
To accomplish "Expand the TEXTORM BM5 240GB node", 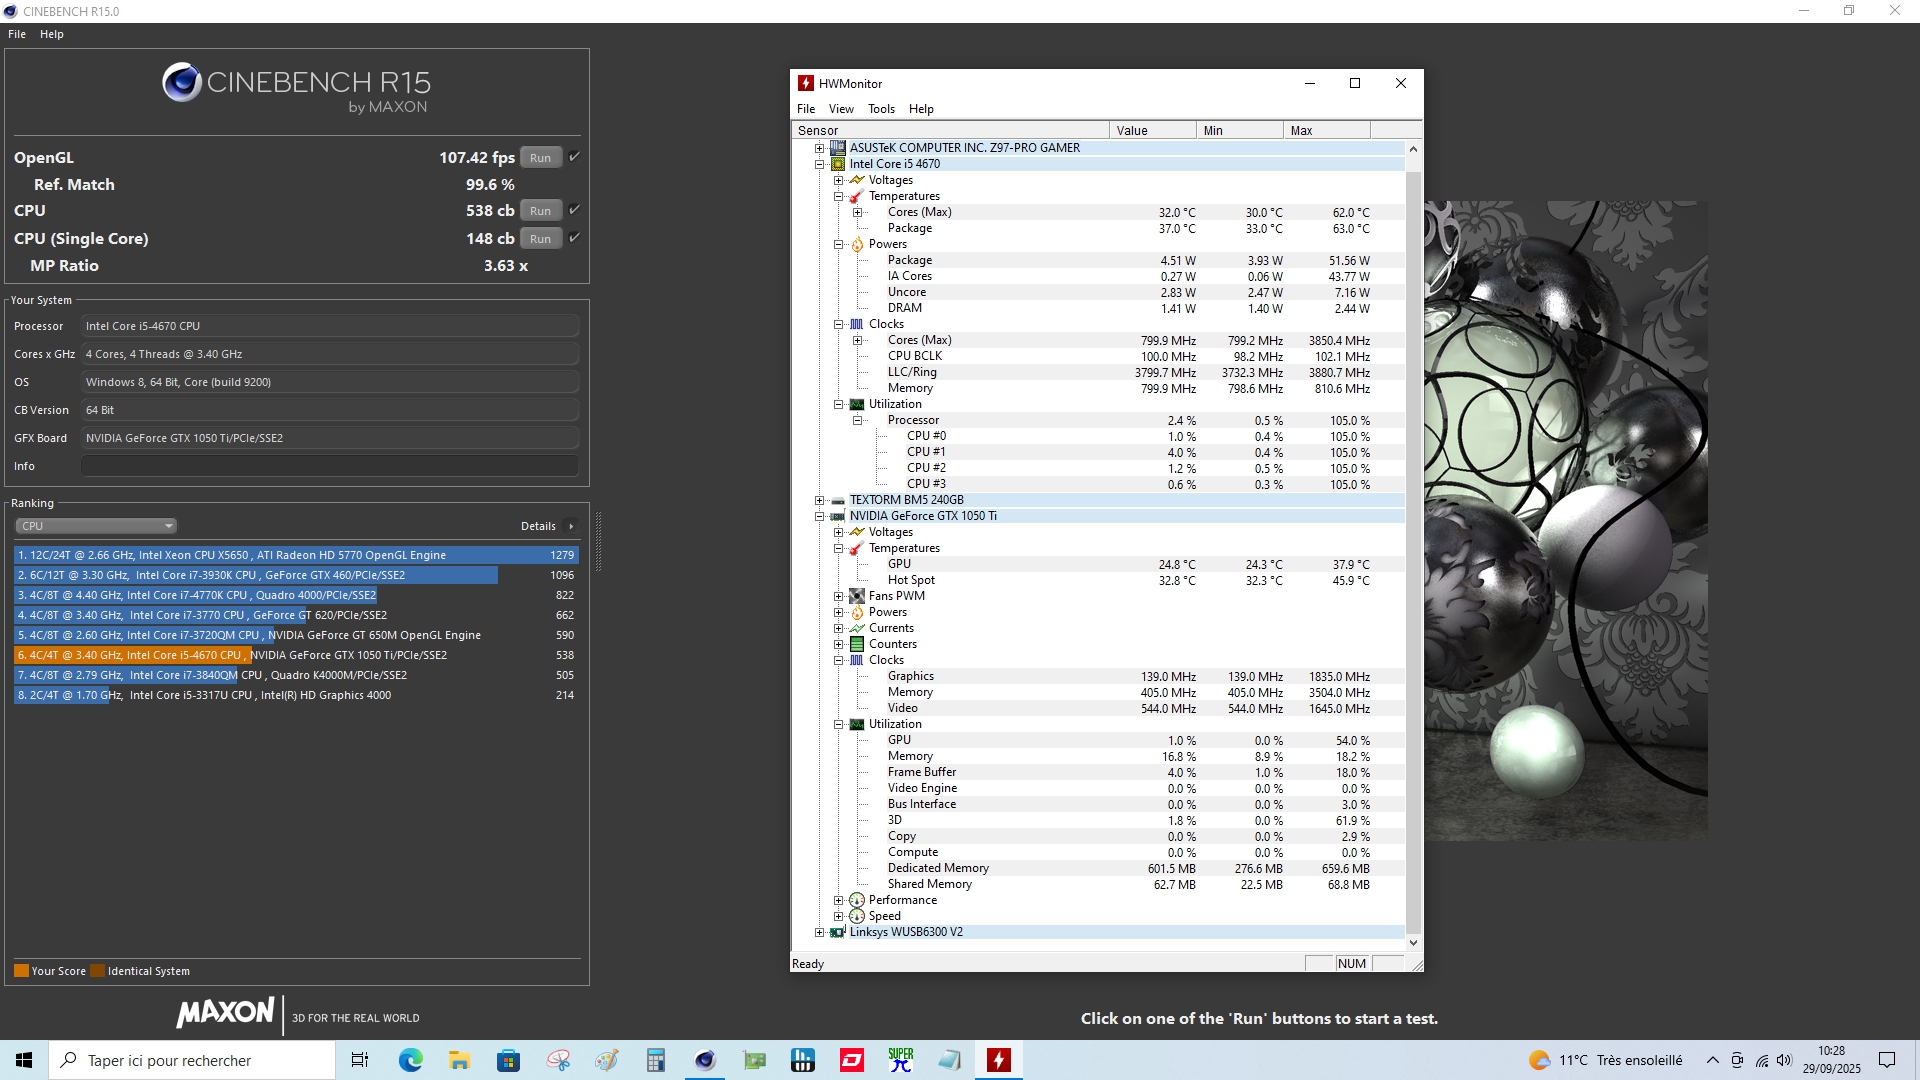I will tap(820, 500).
